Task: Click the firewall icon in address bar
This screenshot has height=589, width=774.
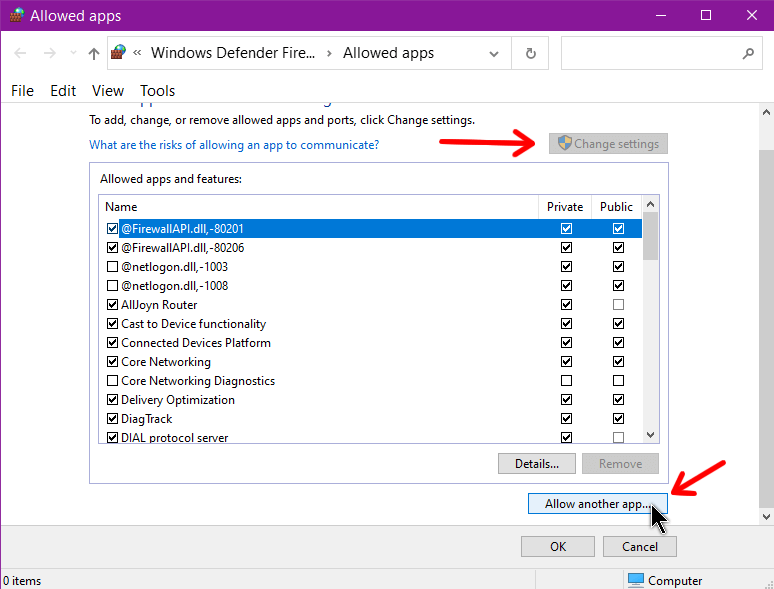Action: tap(118, 52)
